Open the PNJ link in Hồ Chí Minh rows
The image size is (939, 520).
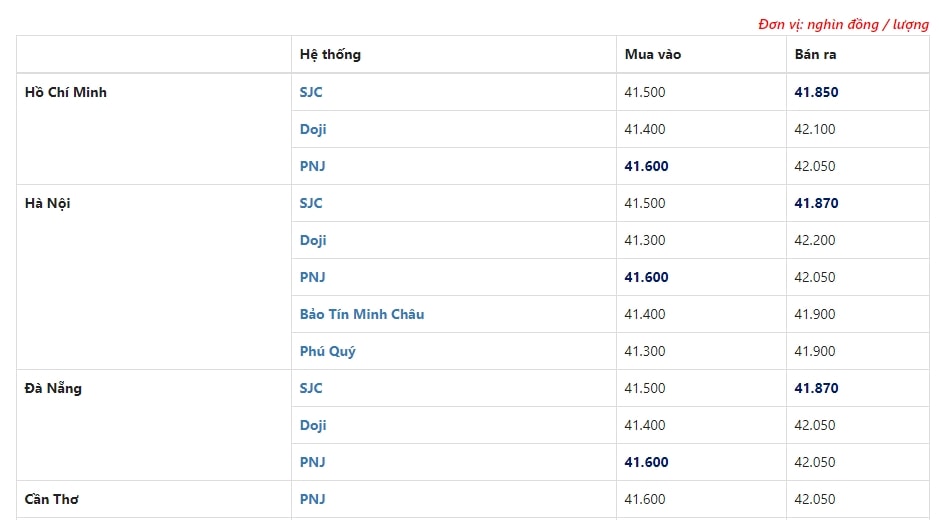312,167
